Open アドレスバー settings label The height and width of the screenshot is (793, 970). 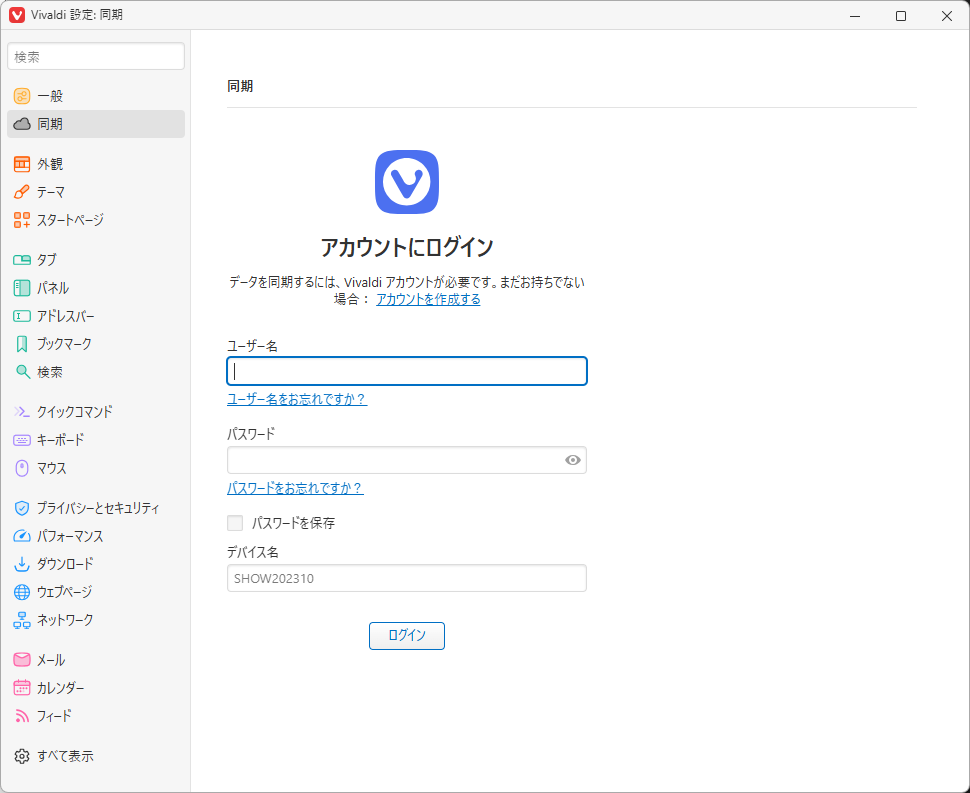66,316
